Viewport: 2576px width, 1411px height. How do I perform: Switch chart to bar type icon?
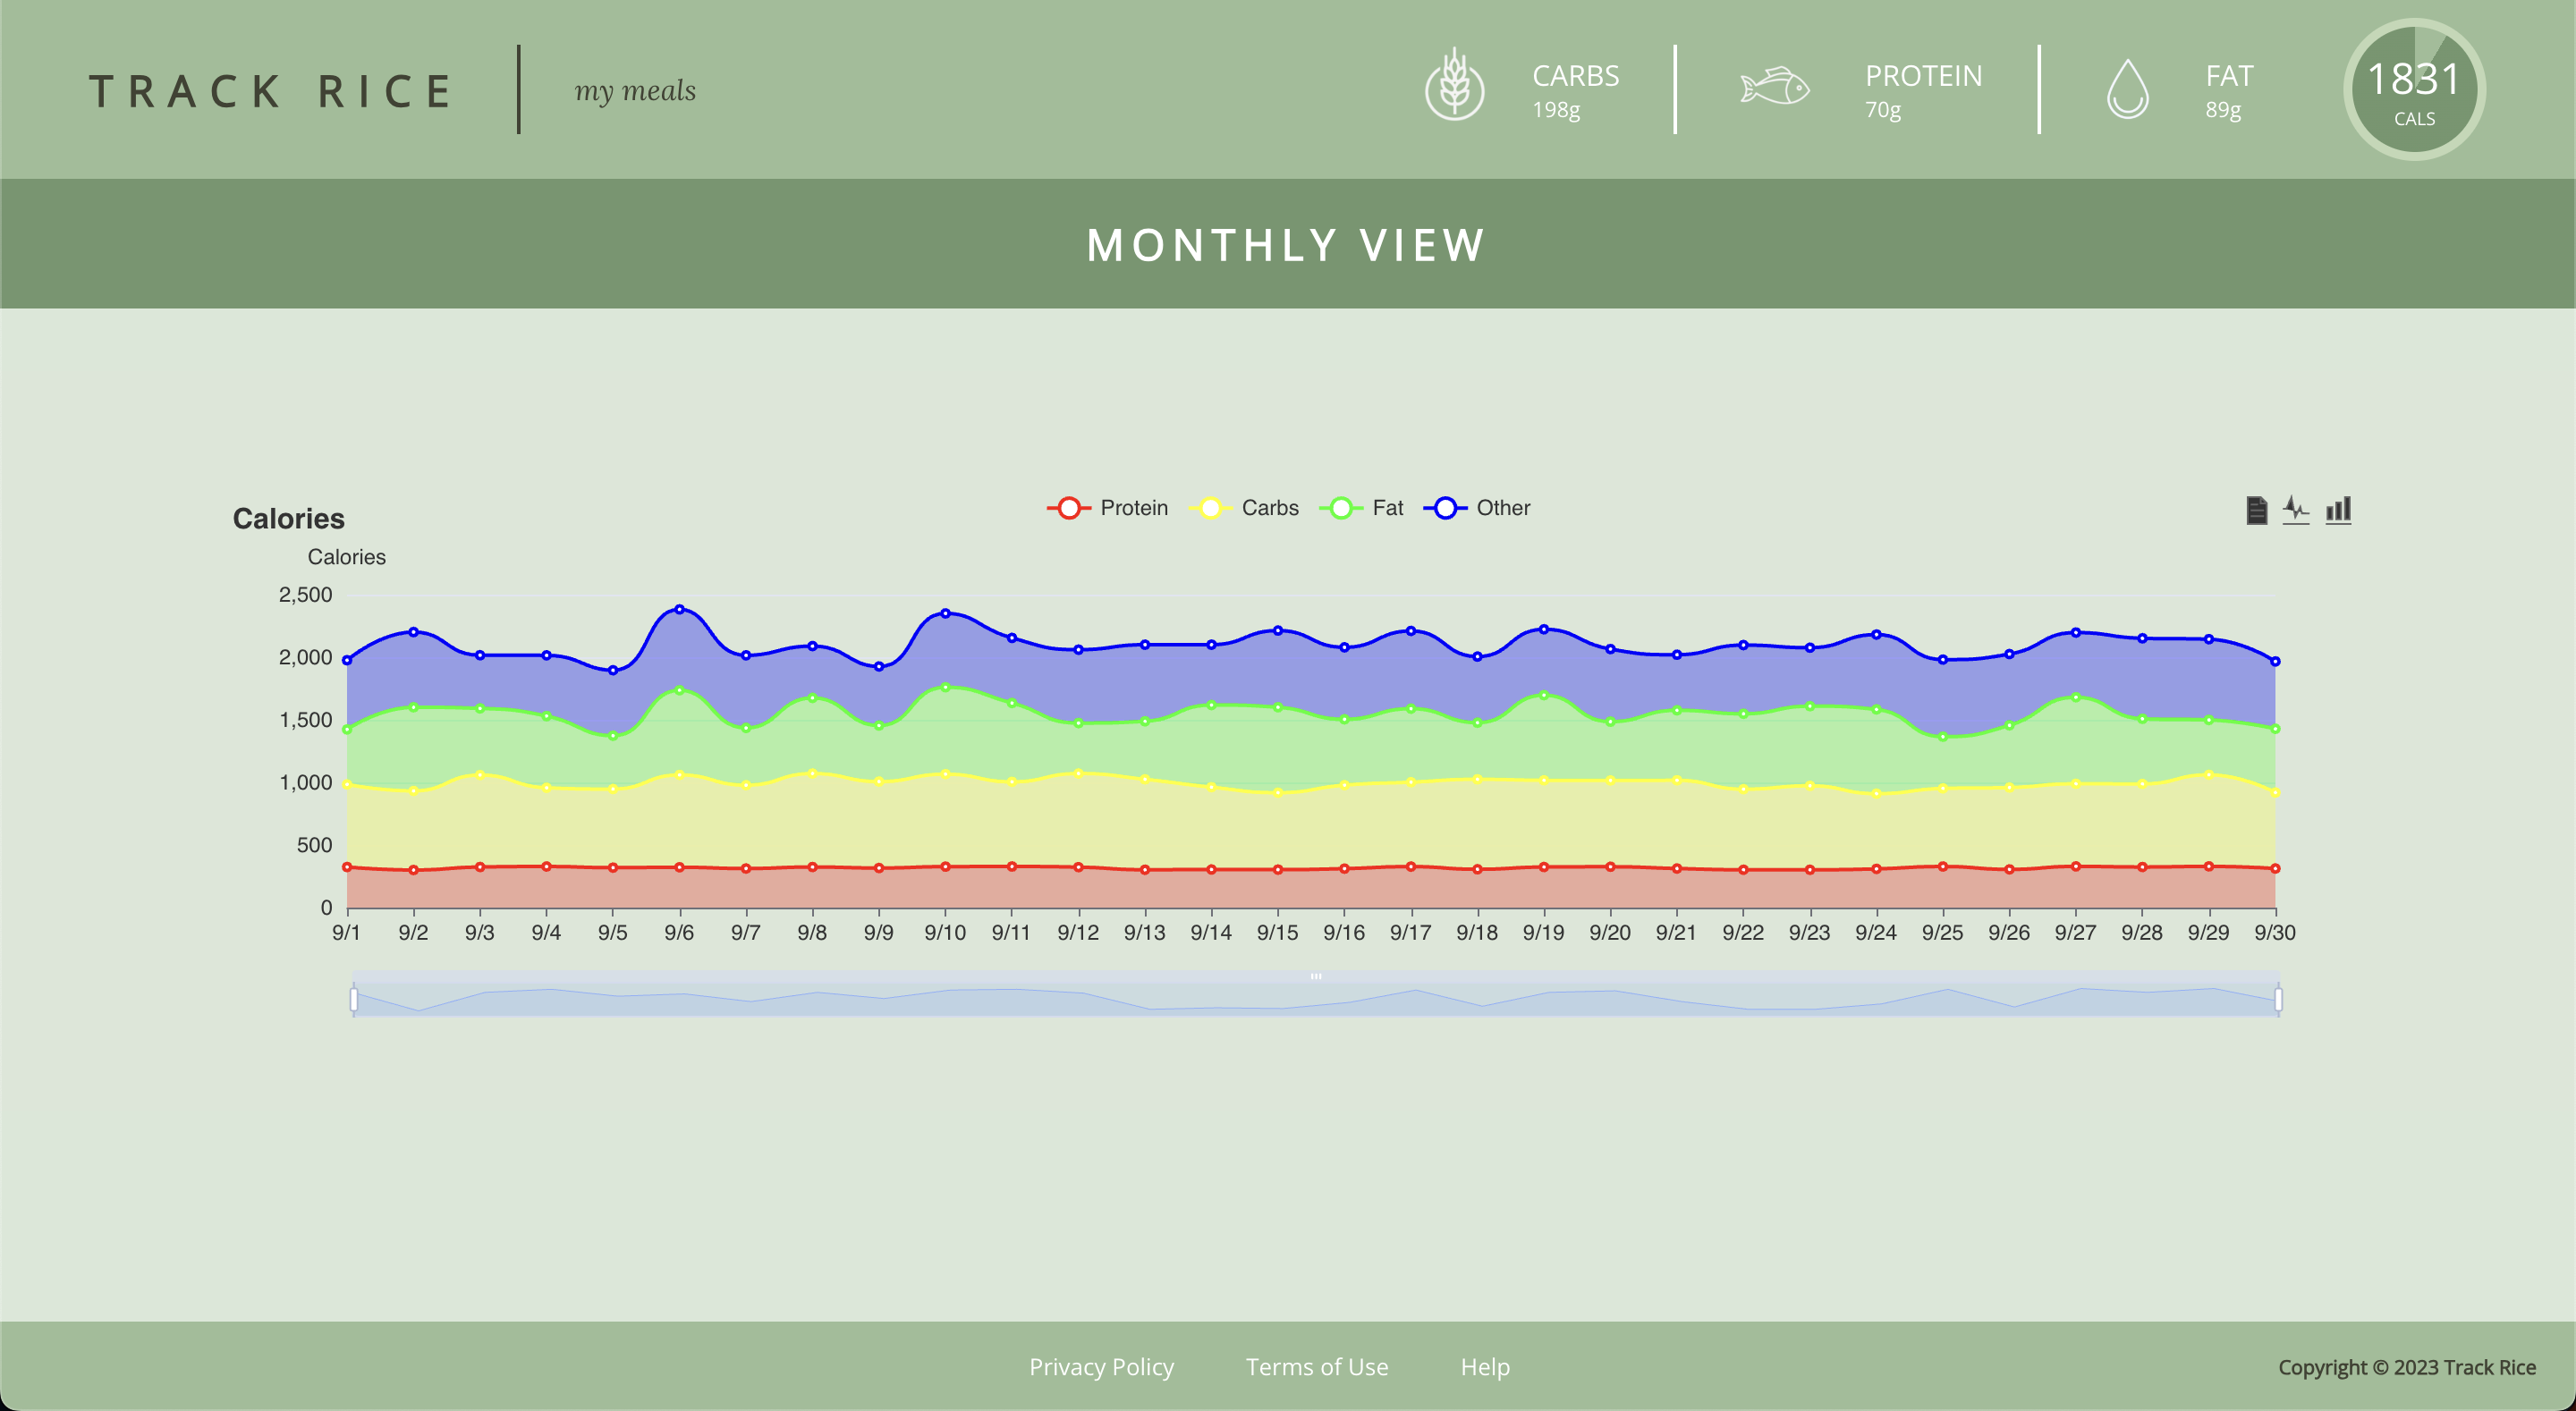point(2338,510)
